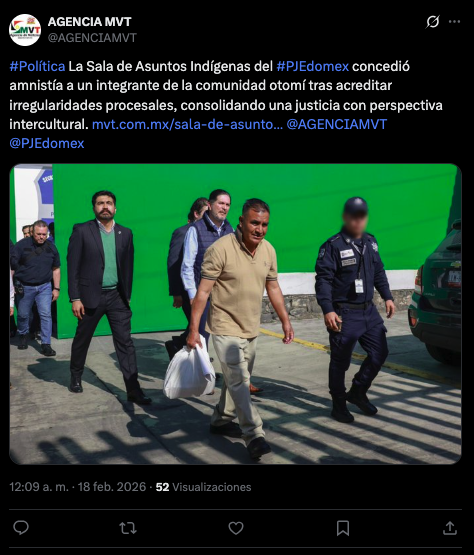Open the share icon menu
Viewport: 474px width, 555px height.
(450, 528)
